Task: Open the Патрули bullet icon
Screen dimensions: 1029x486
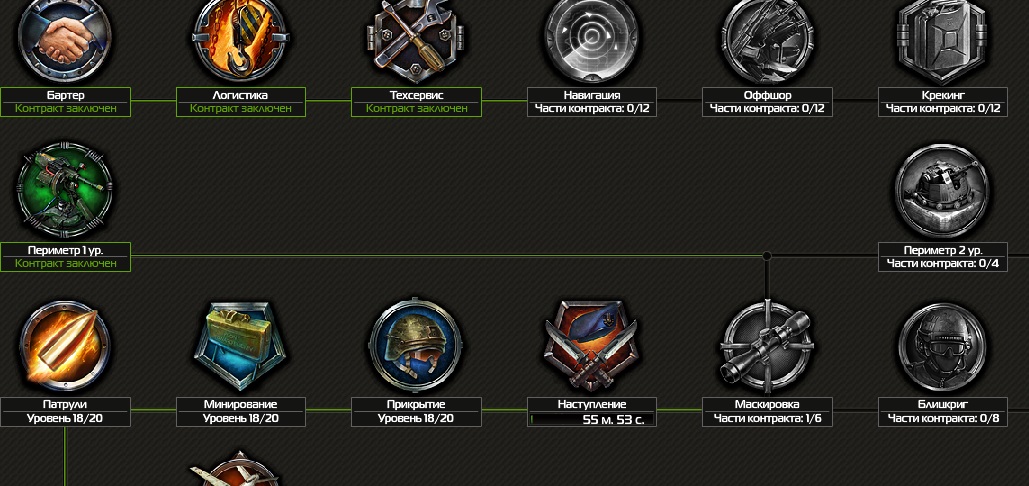Action: (x=65, y=346)
